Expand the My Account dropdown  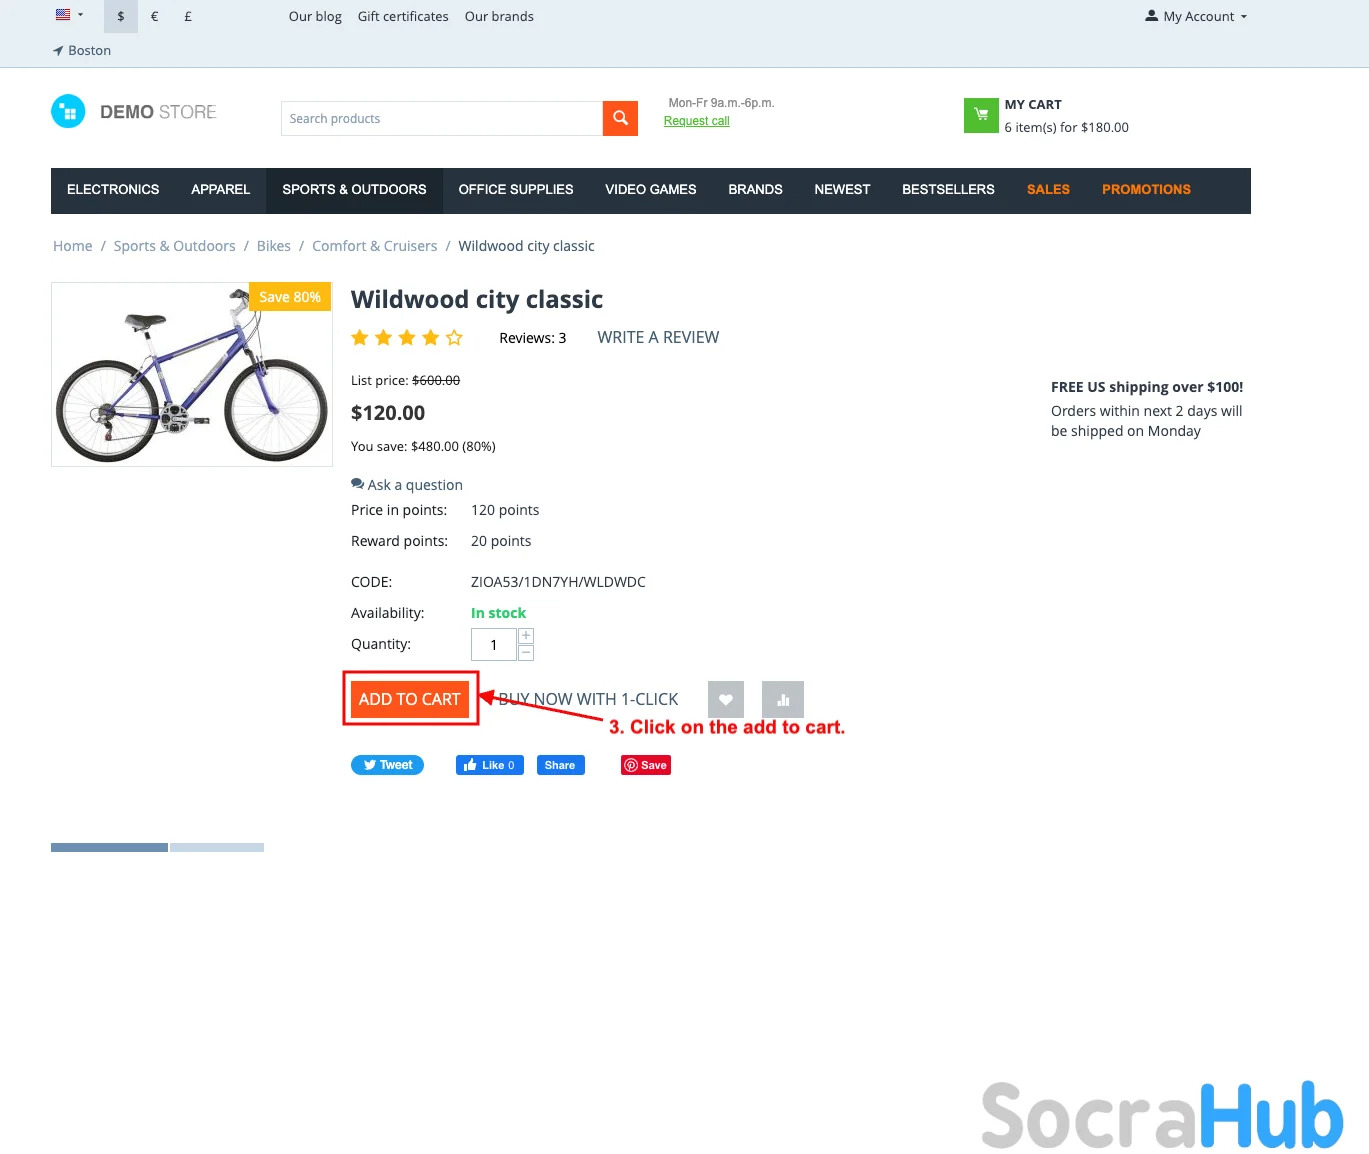[1196, 16]
